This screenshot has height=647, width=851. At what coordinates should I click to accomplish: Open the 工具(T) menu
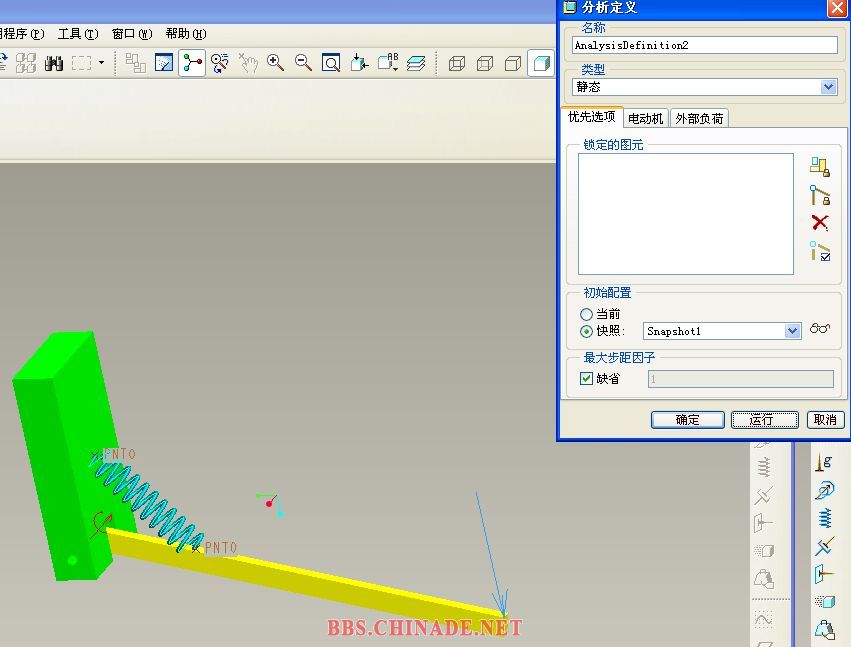coord(77,34)
